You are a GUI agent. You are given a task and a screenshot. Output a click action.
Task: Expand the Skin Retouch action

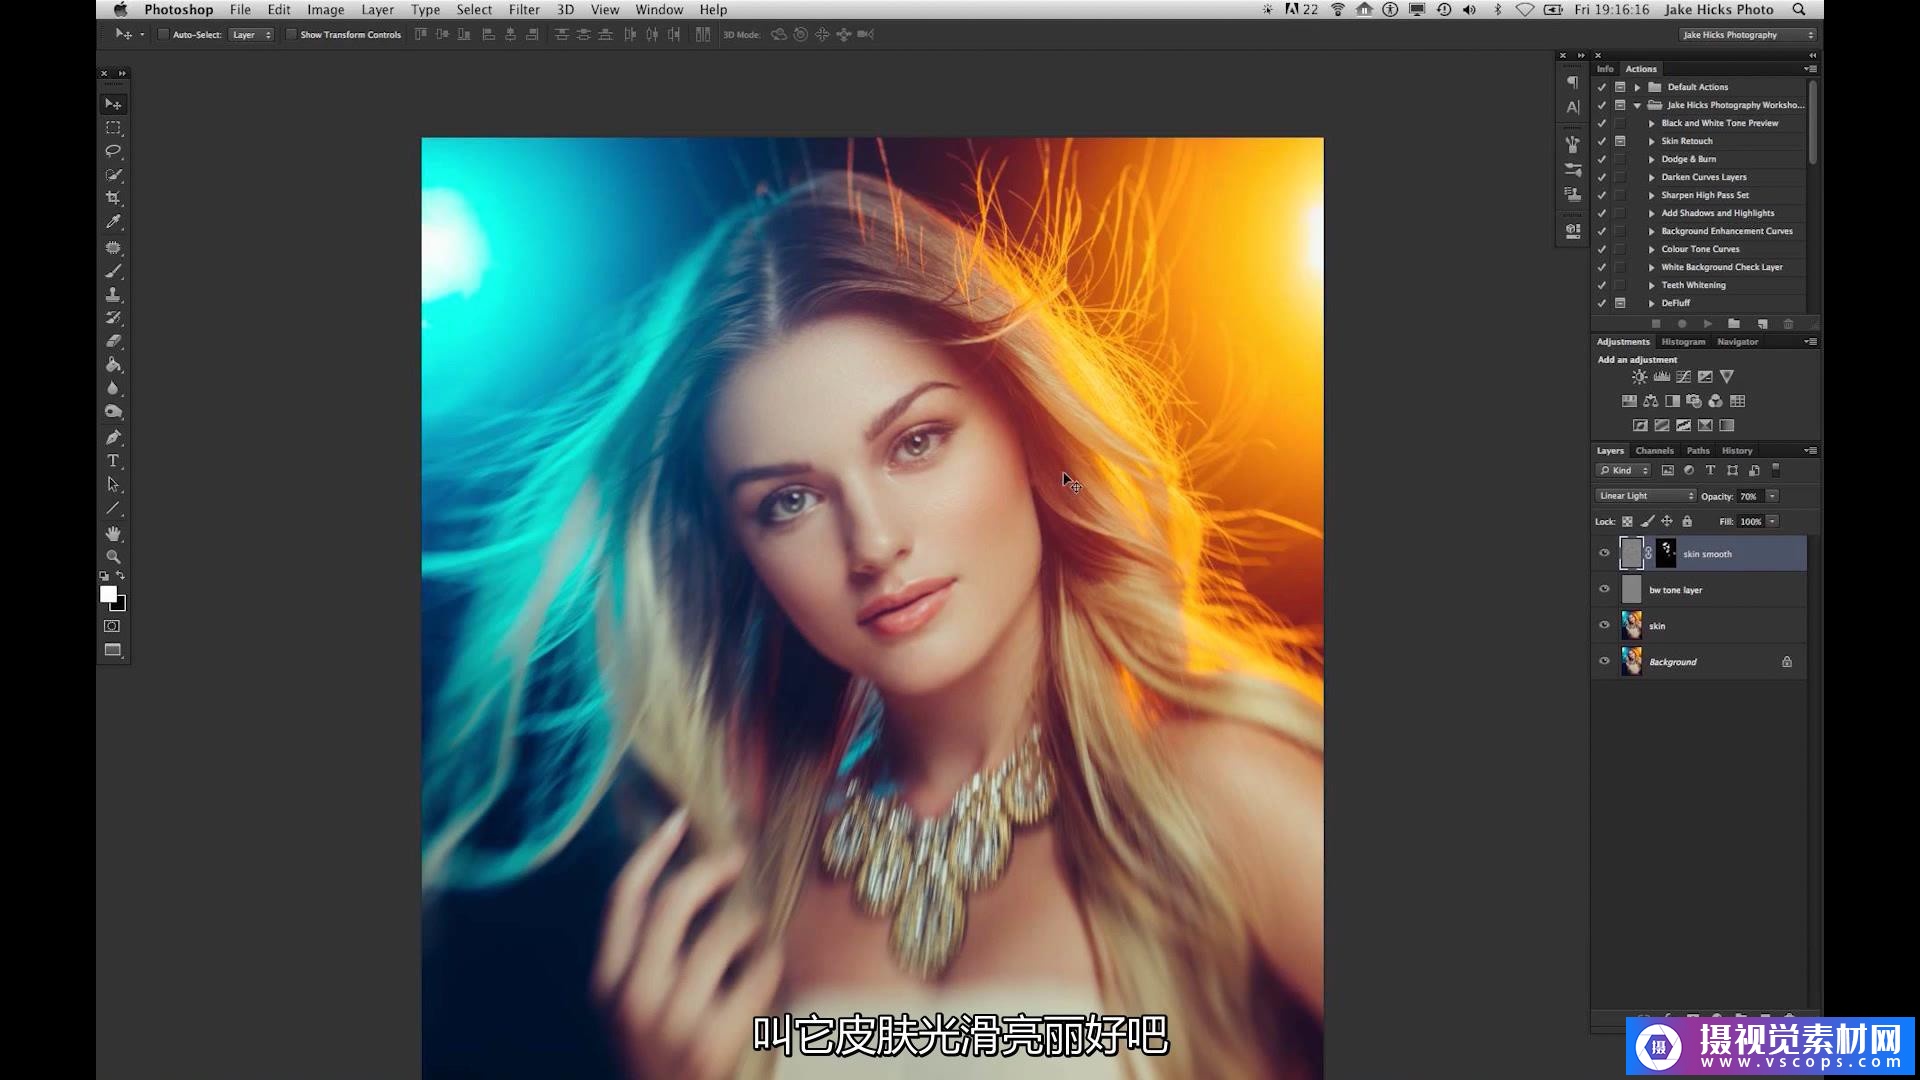click(1651, 141)
